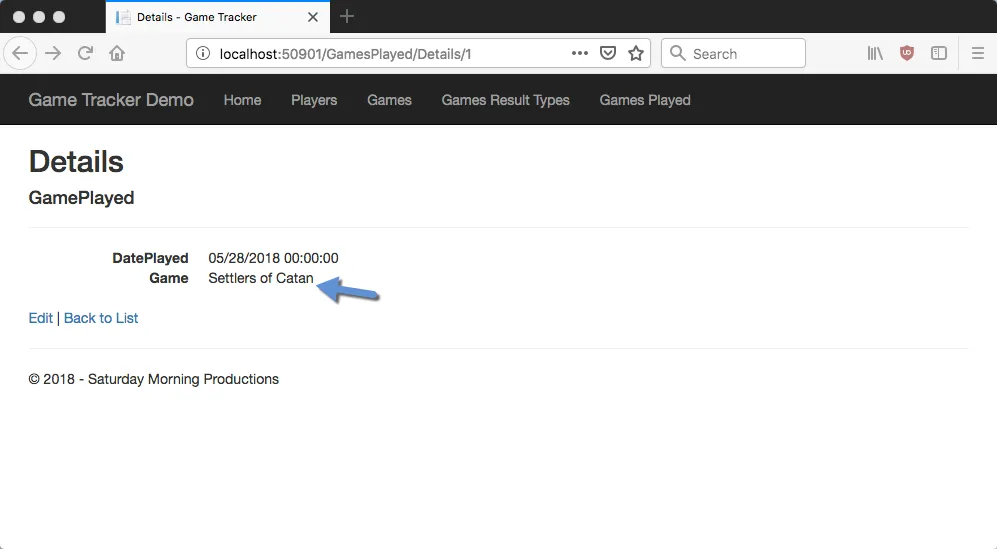Click the magnifier icon in Search box
Image resolution: width=997 pixels, height=549 pixels.
click(x=678, y=53)
